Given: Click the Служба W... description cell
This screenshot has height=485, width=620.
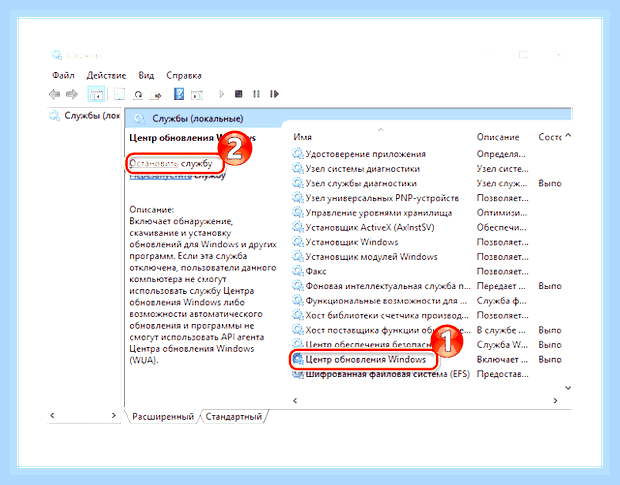Looking at the screenshot, I should pyautogui.click(x=502, y=345).
